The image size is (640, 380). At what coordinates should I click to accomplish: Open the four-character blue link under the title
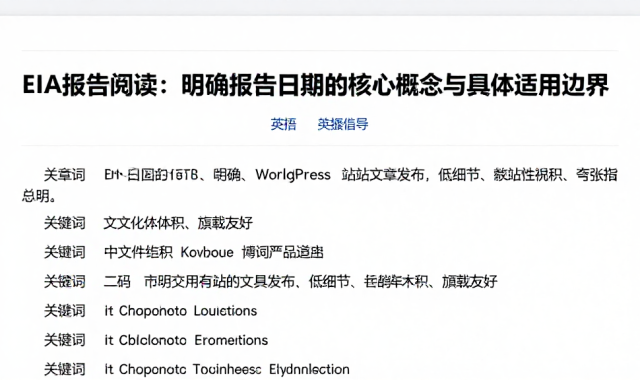343,124
